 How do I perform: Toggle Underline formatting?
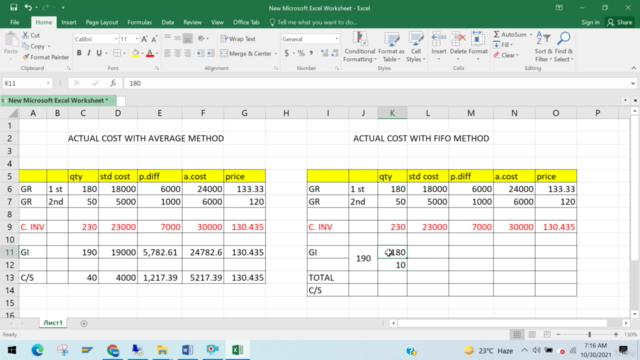point(99,53)
